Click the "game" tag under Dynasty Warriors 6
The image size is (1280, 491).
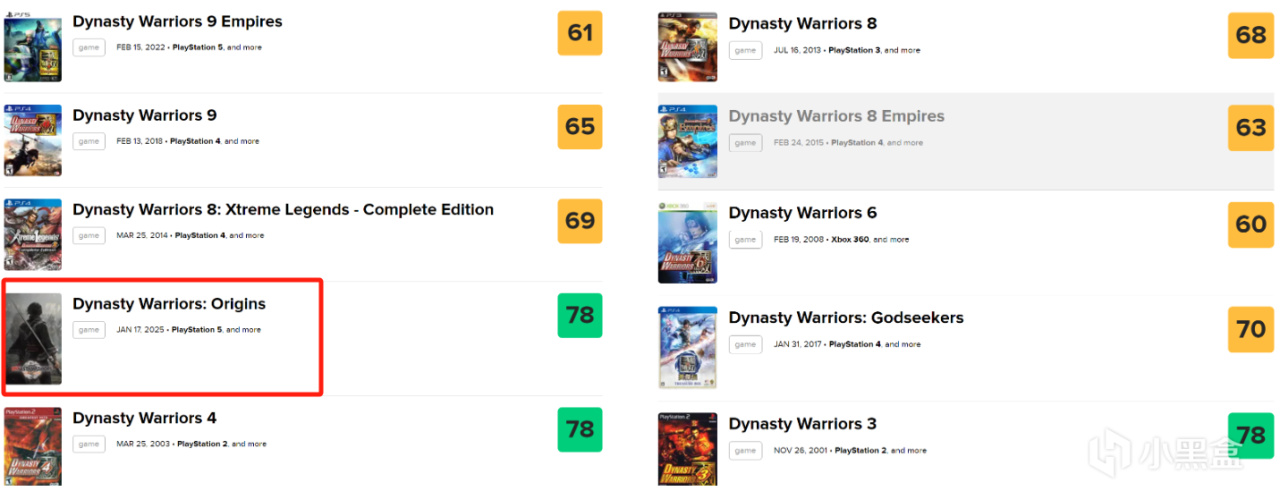pyautogui.click(x=745, y=240)
